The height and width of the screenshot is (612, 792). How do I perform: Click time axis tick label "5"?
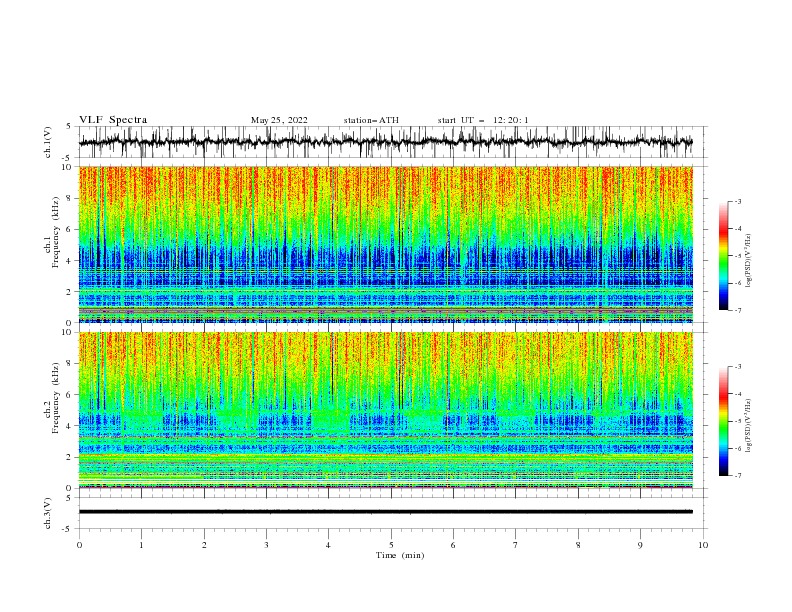[x=391, y=545]
